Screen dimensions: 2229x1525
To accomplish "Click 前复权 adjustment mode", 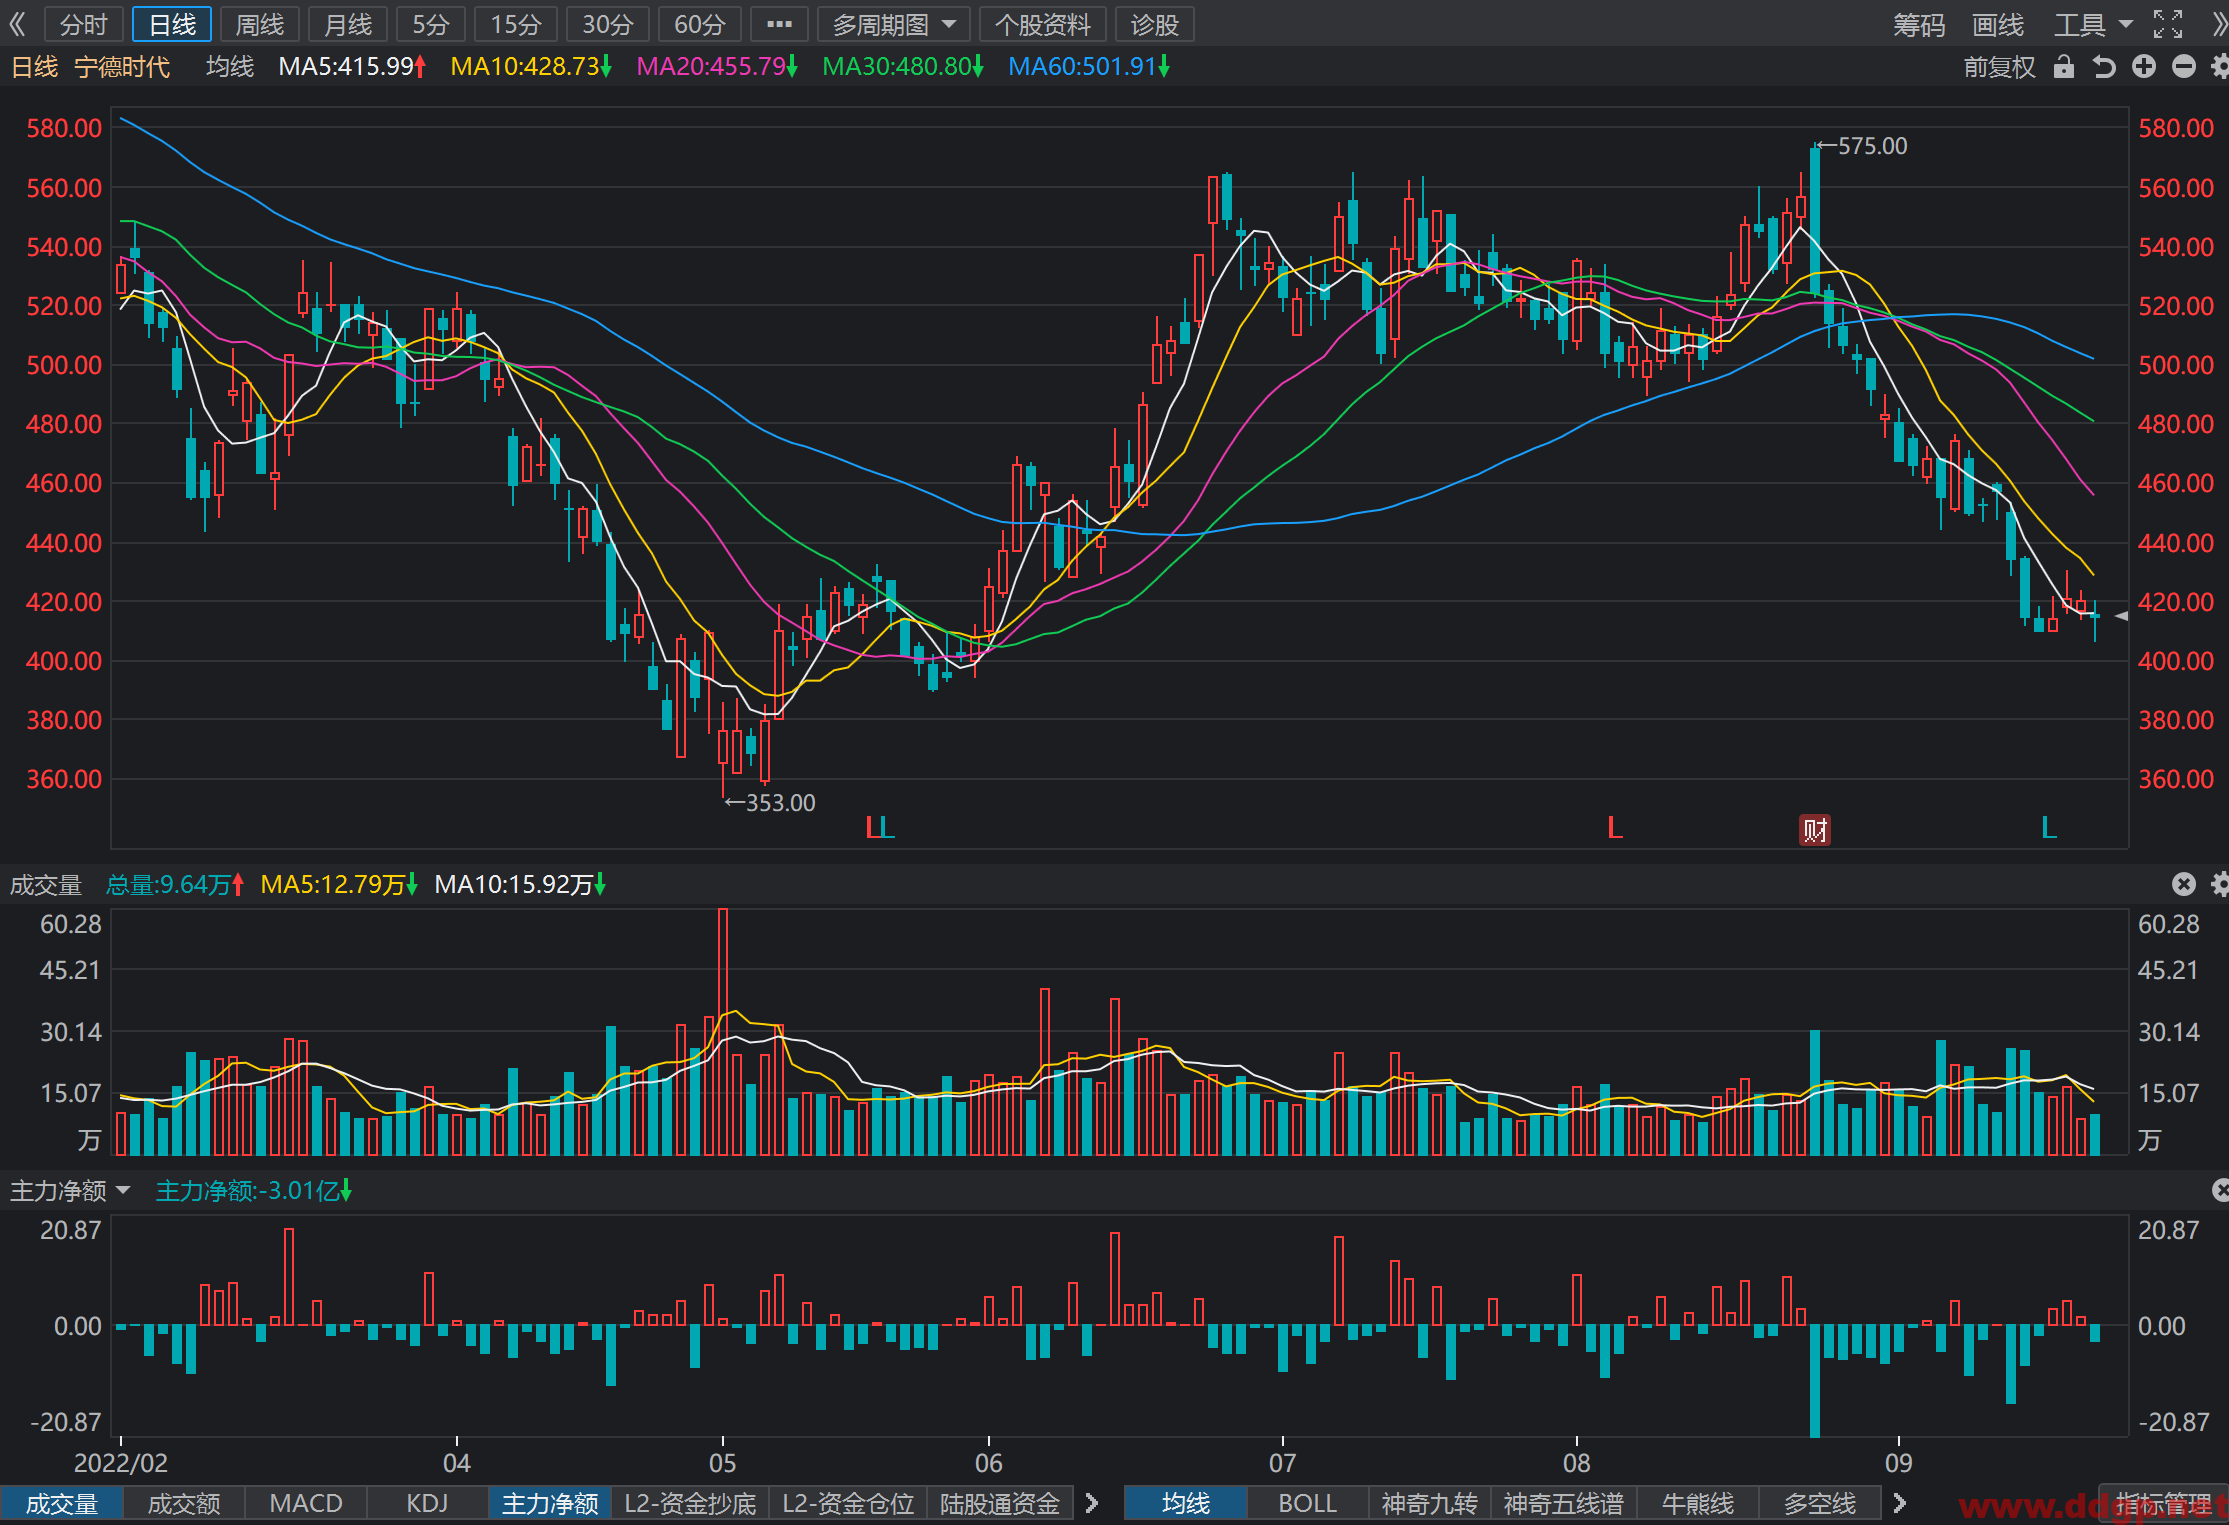I will (x=2000, y=67).
